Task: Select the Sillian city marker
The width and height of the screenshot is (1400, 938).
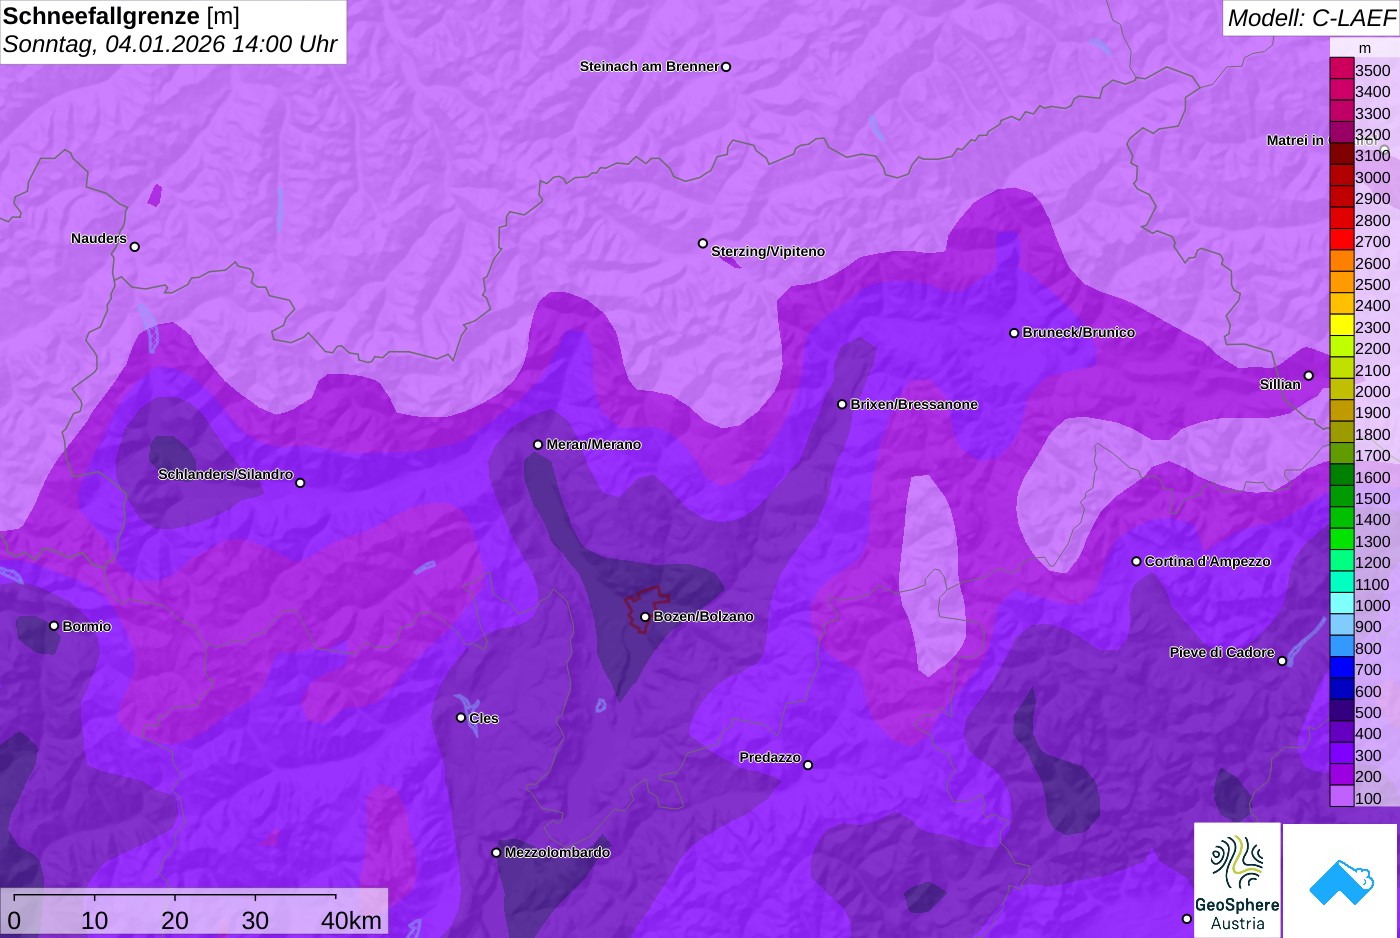Action: [x=1308, y=376]
